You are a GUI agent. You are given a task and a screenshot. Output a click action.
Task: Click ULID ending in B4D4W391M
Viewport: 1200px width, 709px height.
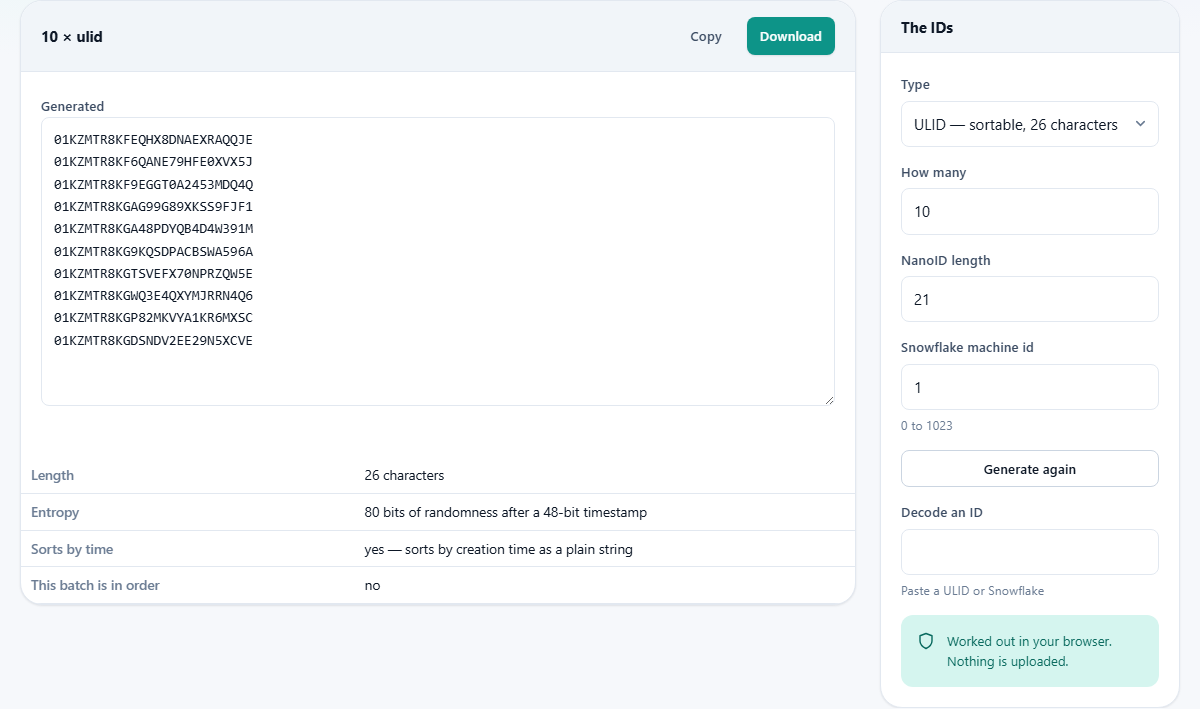pos(154,229)
